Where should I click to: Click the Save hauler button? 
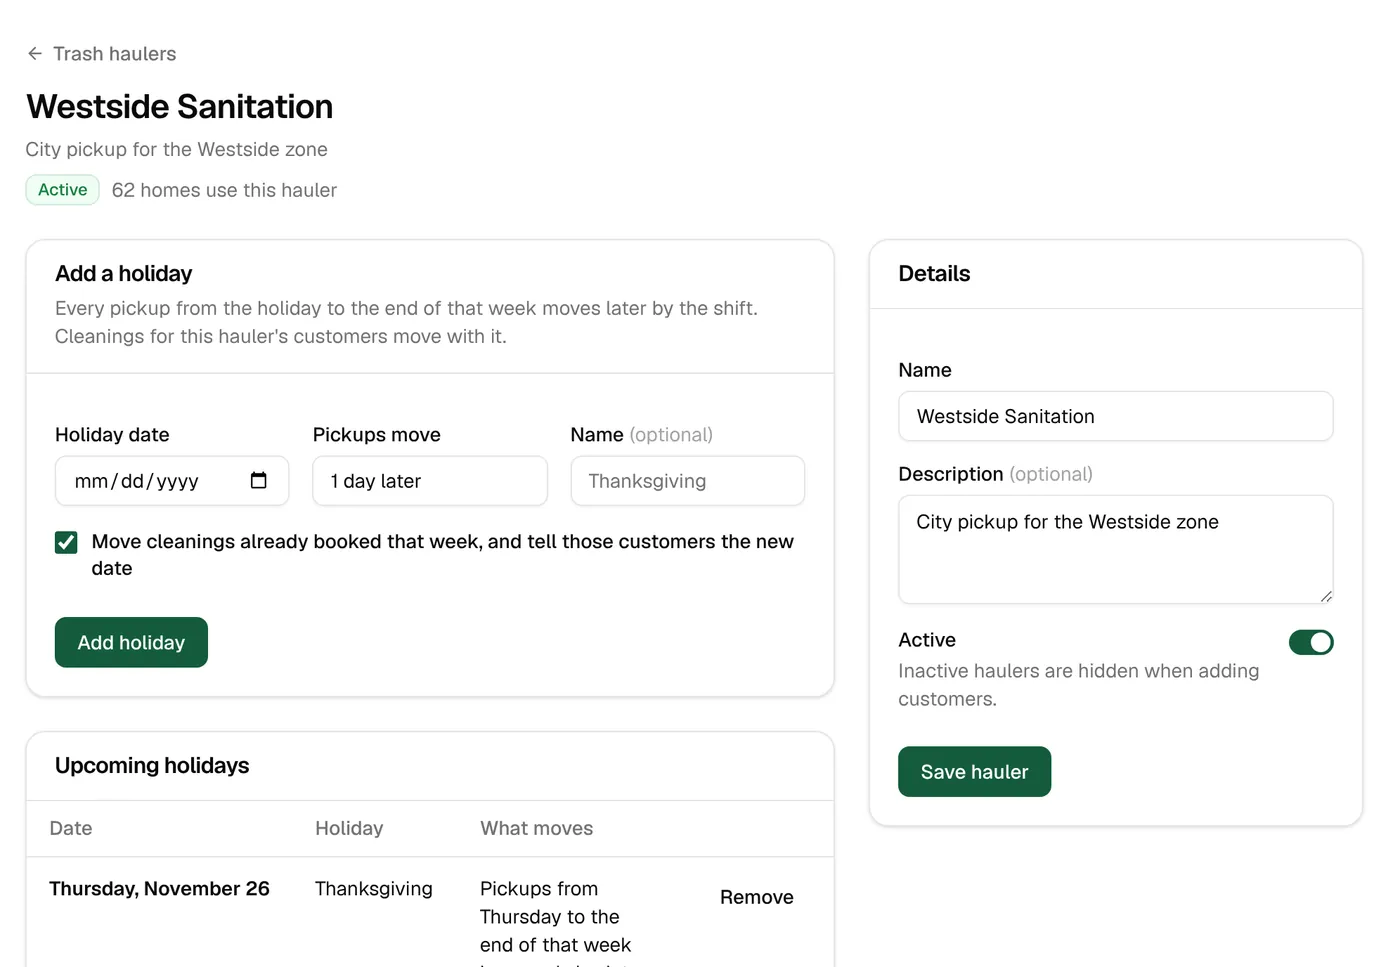tap(974, 772)
